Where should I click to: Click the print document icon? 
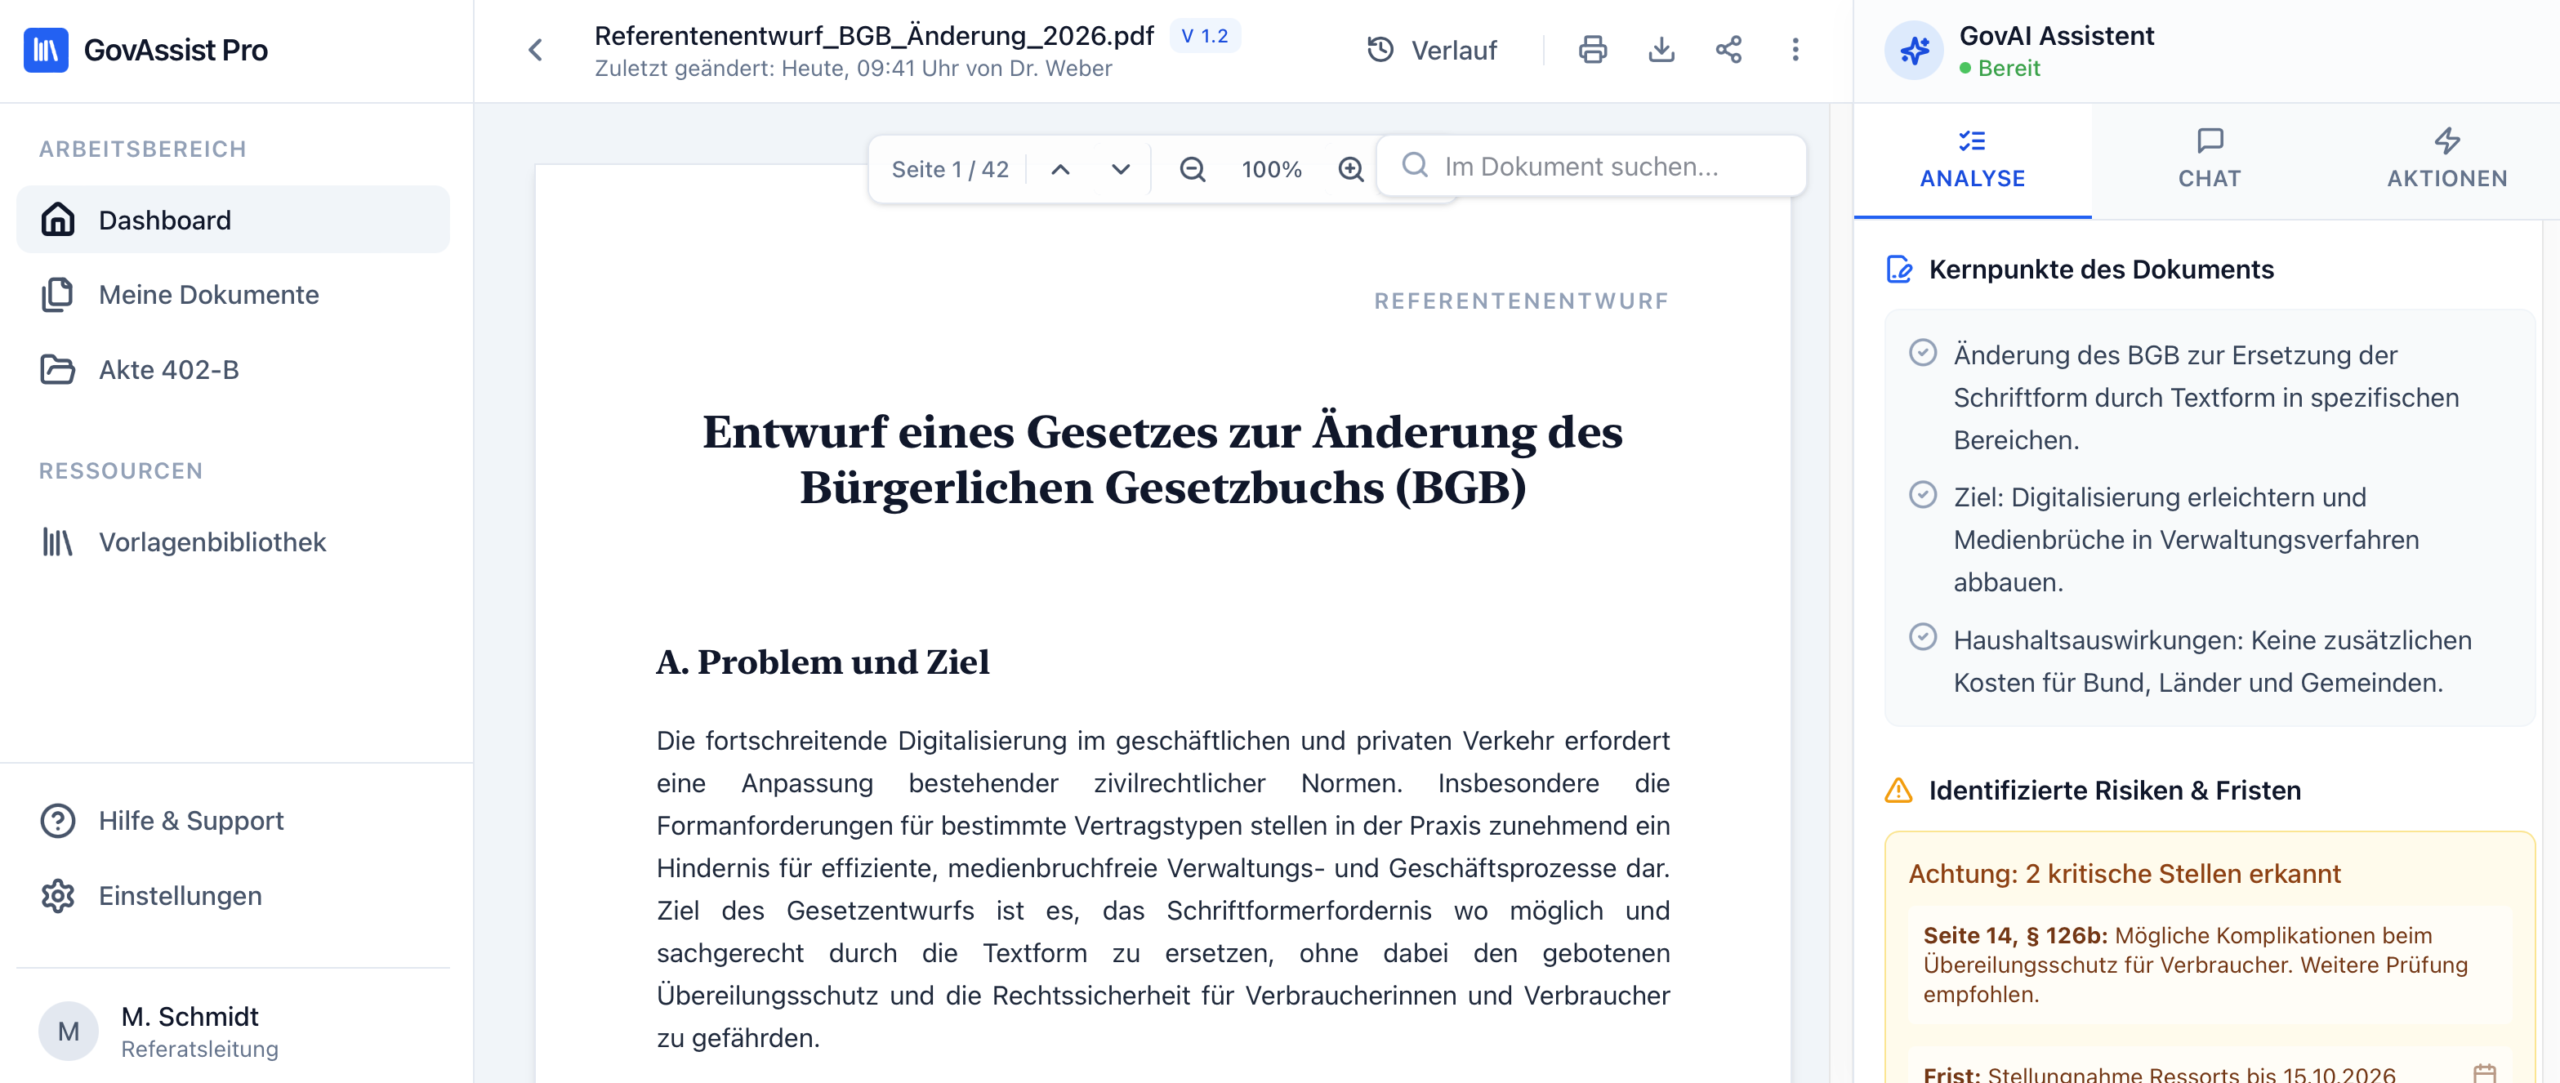click(x=1592, y=50)
